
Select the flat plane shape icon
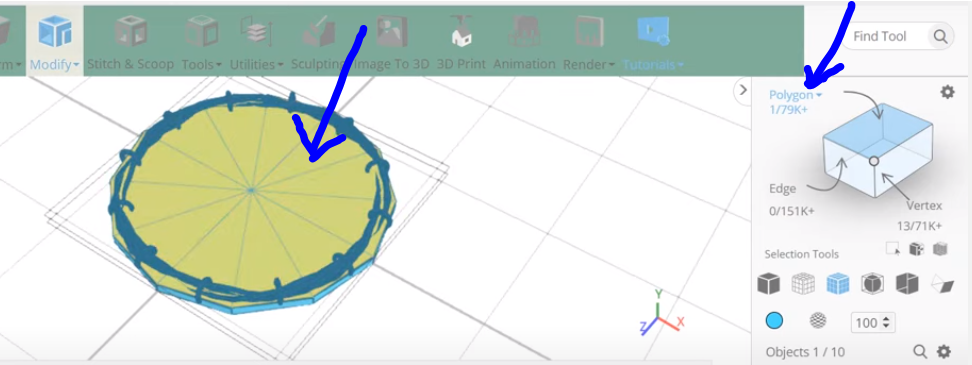(942, 284)
